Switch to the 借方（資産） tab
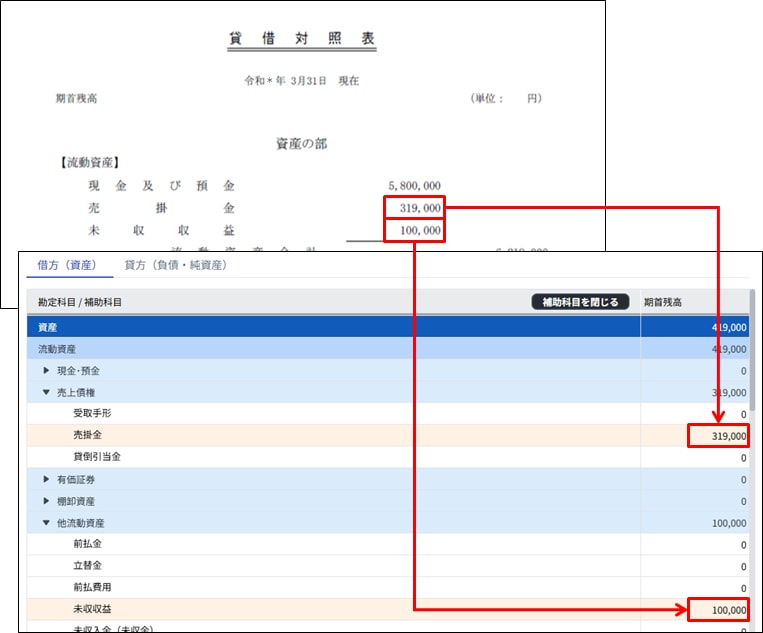 (68, 265)
